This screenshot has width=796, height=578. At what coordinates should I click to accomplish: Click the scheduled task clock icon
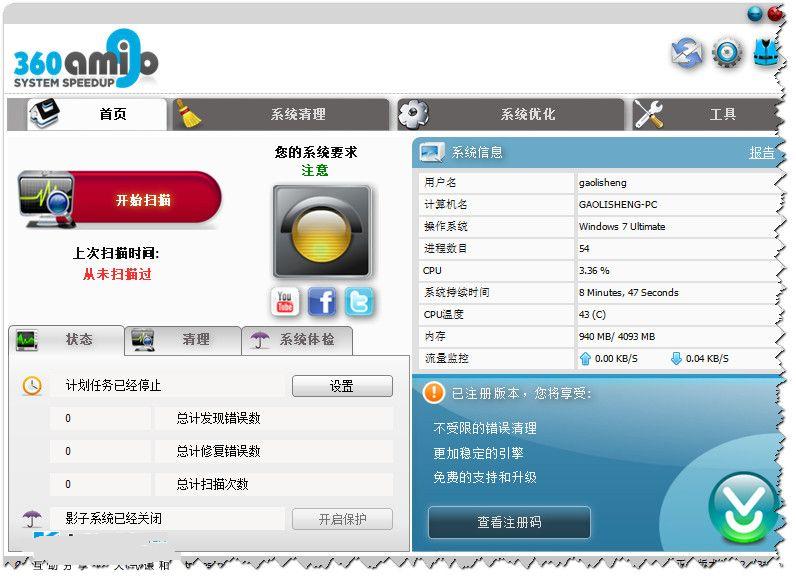(32, 386)
